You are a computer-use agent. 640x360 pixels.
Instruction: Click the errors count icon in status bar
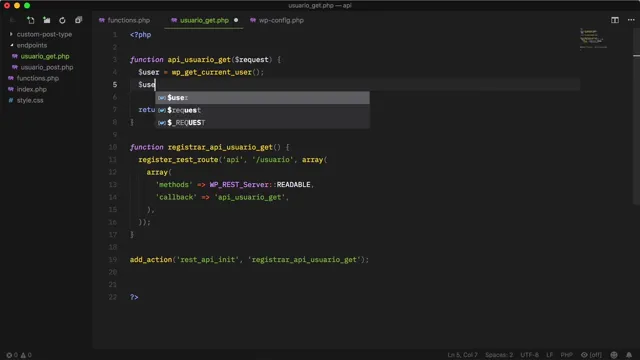[x=9, y=355]
